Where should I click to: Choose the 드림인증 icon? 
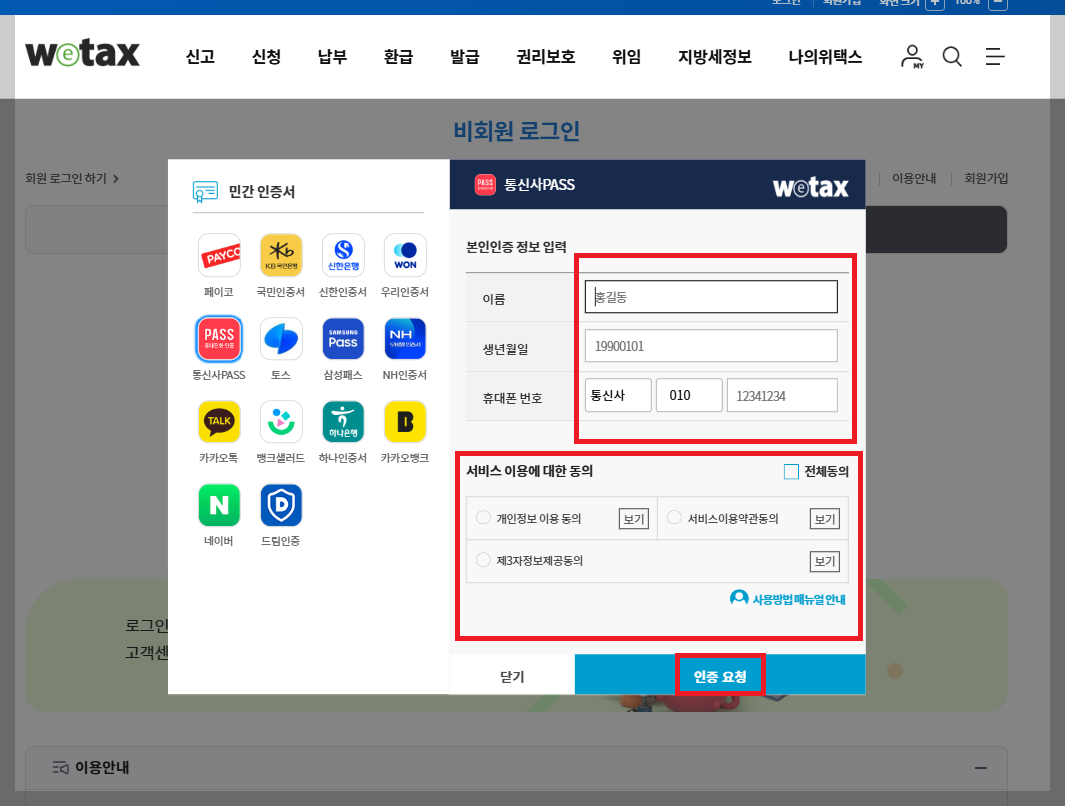click(x=281, y=505)
